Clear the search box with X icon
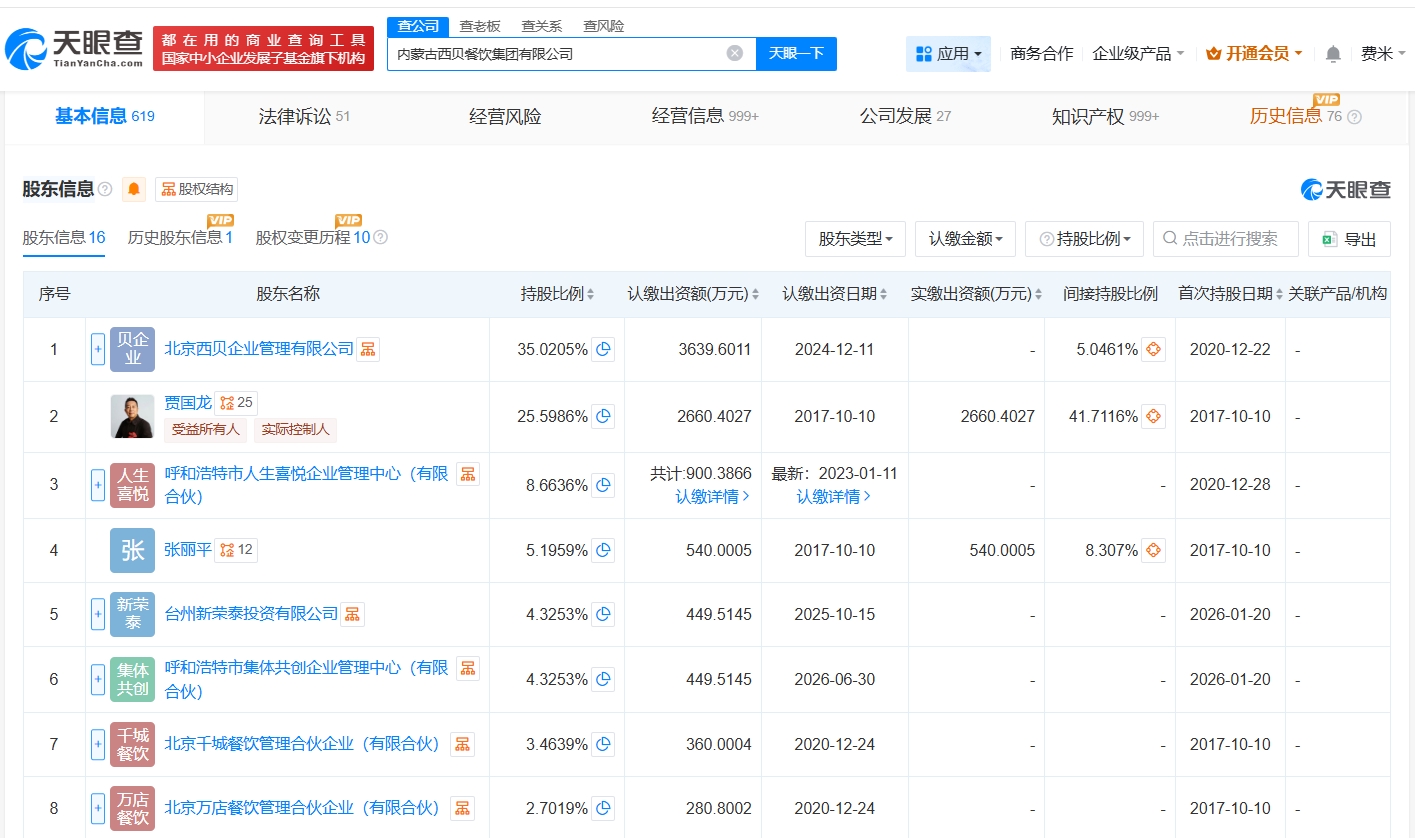Viewport: 1415px width, 838px height. click(x=735, y=54)
